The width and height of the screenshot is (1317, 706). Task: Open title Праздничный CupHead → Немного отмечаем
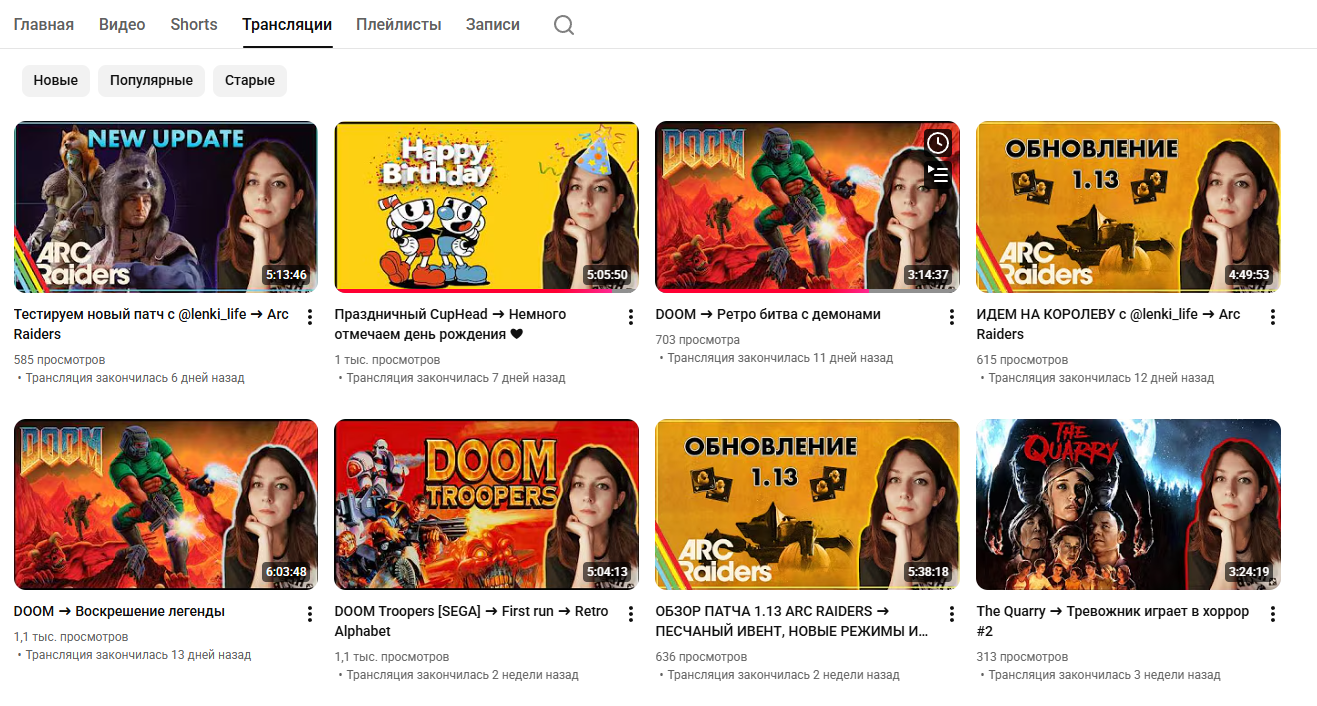pyautogui.click(x=450, y=324)
